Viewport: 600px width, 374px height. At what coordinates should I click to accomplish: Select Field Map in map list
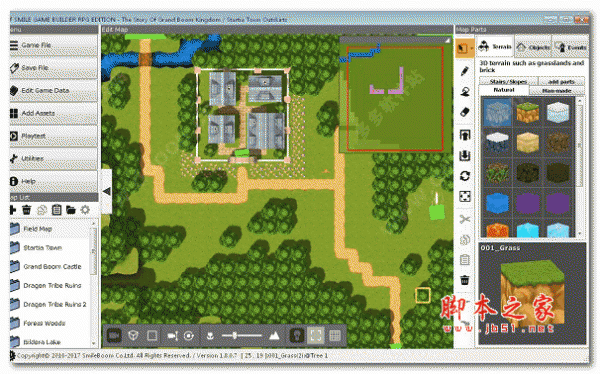click(50, 229)
